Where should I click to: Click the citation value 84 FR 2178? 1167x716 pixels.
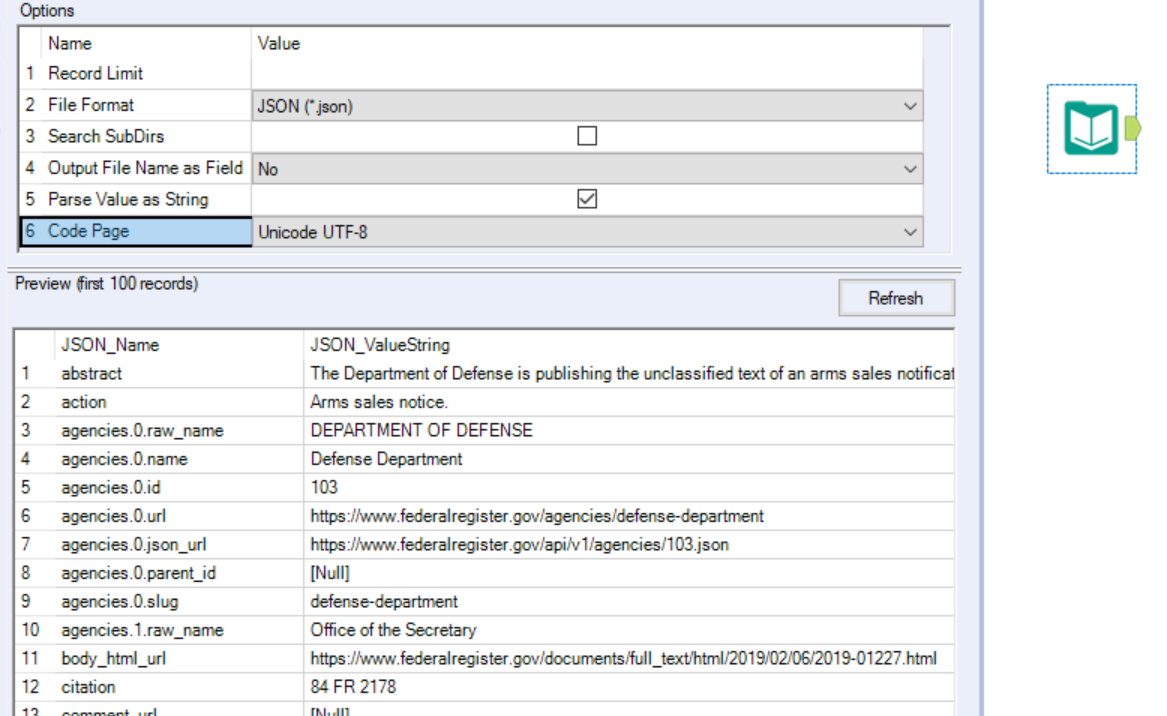[x=345, y=686]
